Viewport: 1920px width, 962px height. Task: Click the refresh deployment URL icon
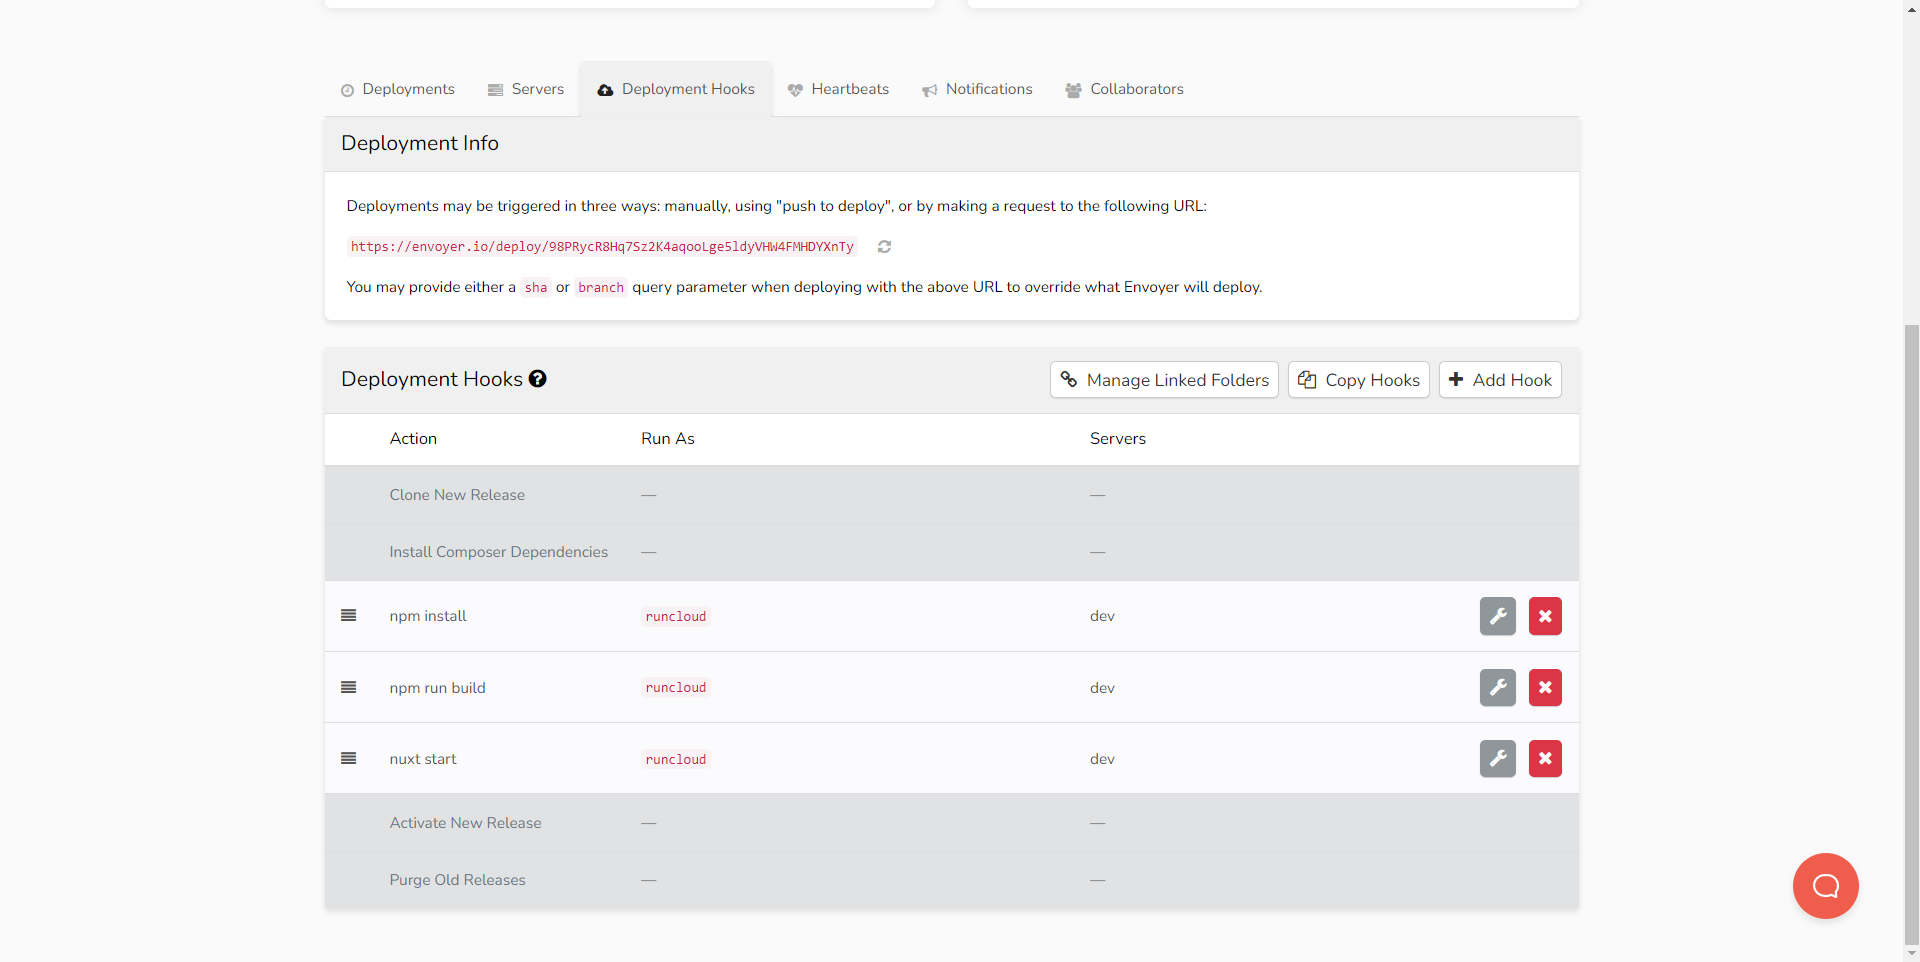click(884, 247)
